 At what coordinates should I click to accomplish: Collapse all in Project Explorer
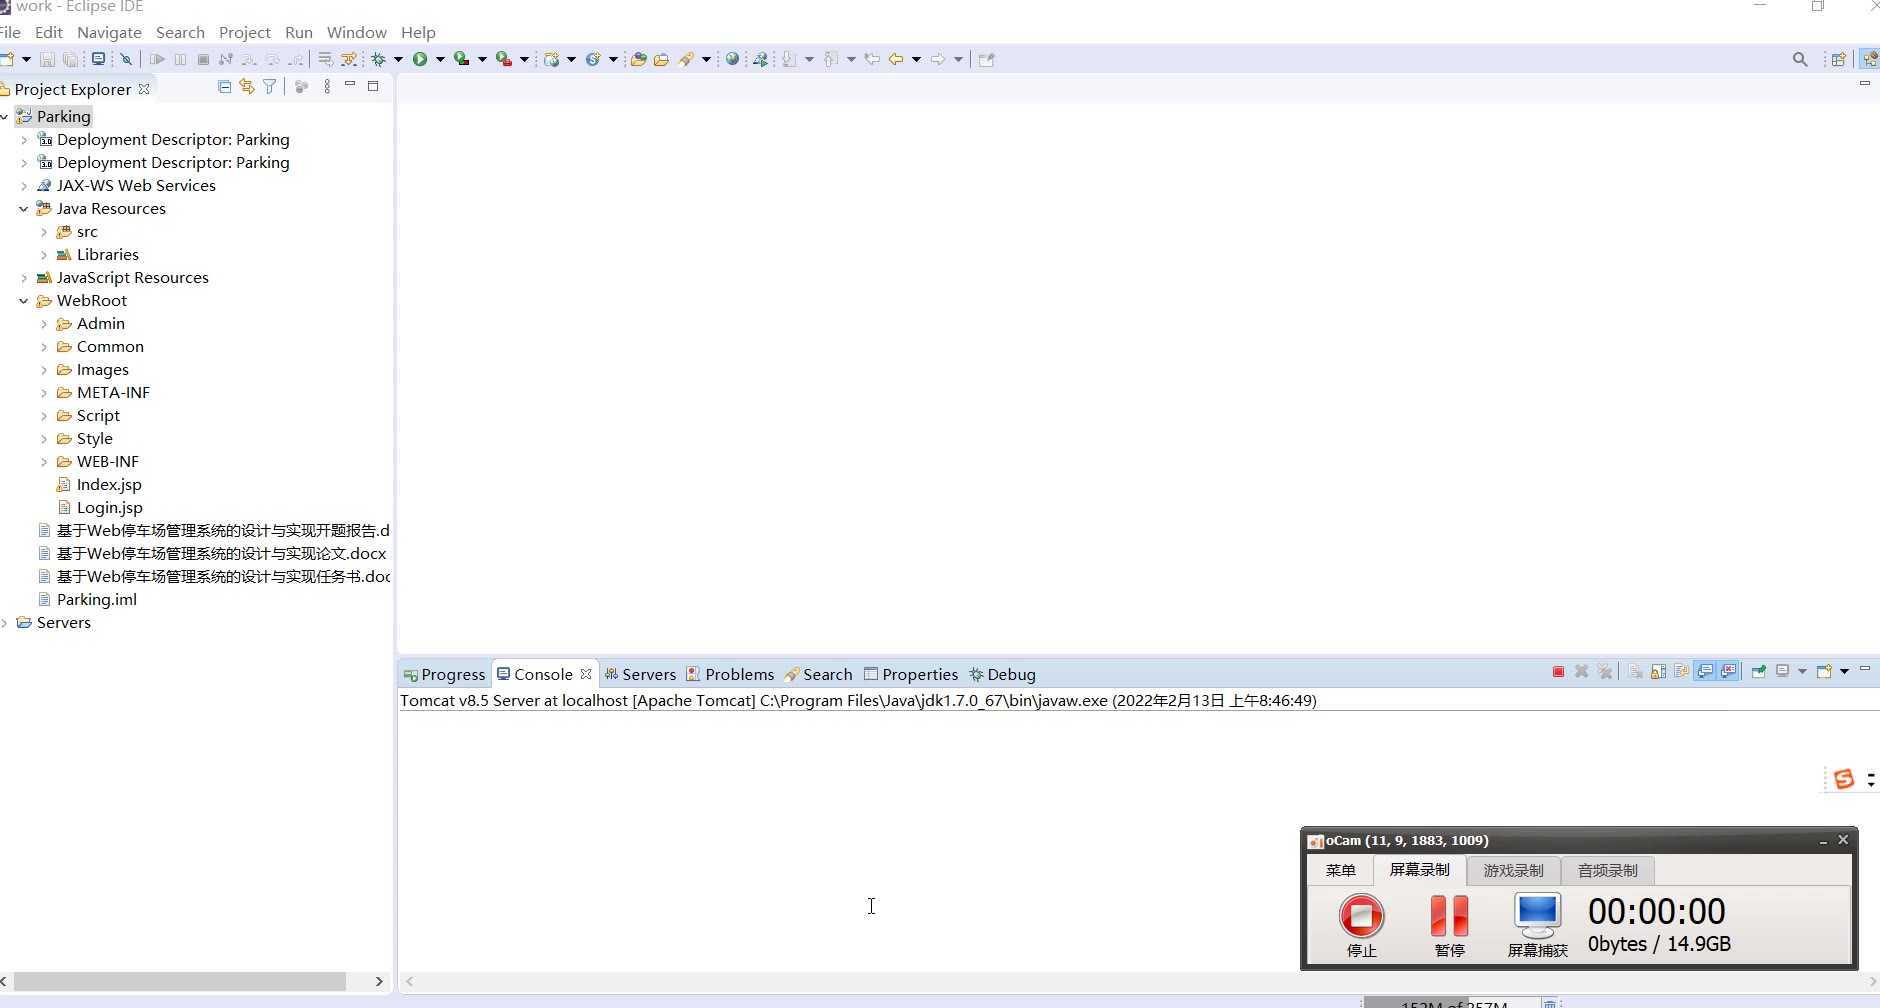click(224, 87)
